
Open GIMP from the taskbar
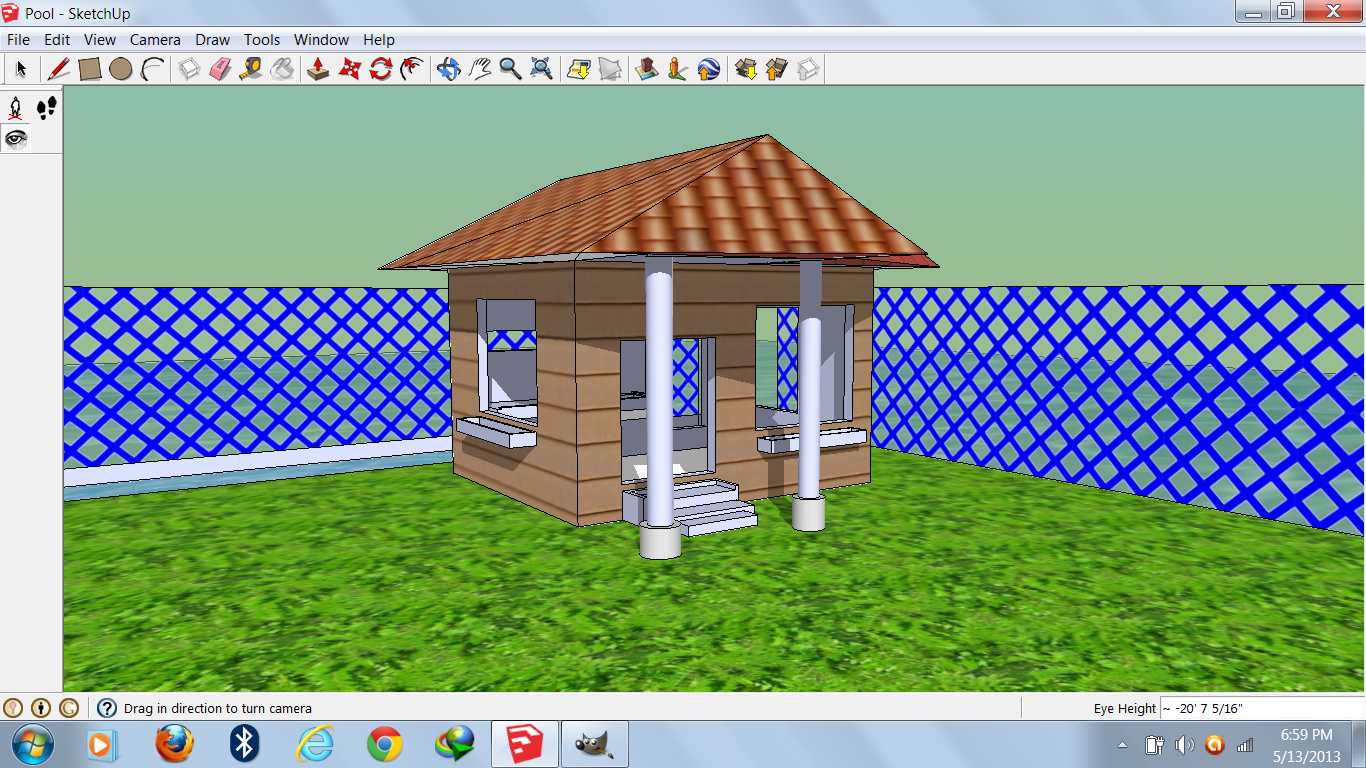click(x=595, y=745)
